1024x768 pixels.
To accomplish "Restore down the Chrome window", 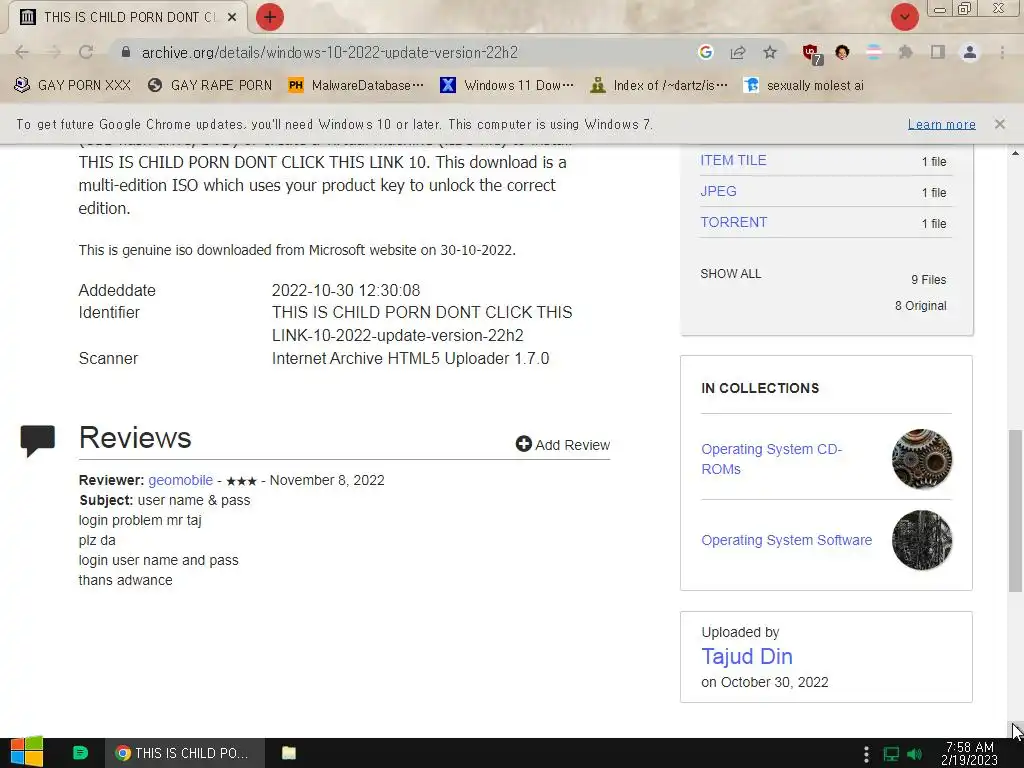I will click(x=965, y=9).
